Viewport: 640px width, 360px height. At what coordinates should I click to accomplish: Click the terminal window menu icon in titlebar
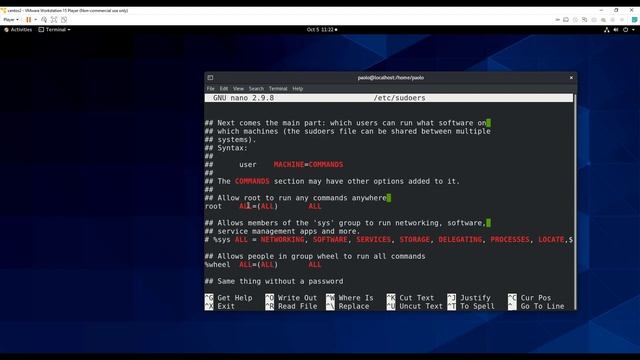coord(210,78)
